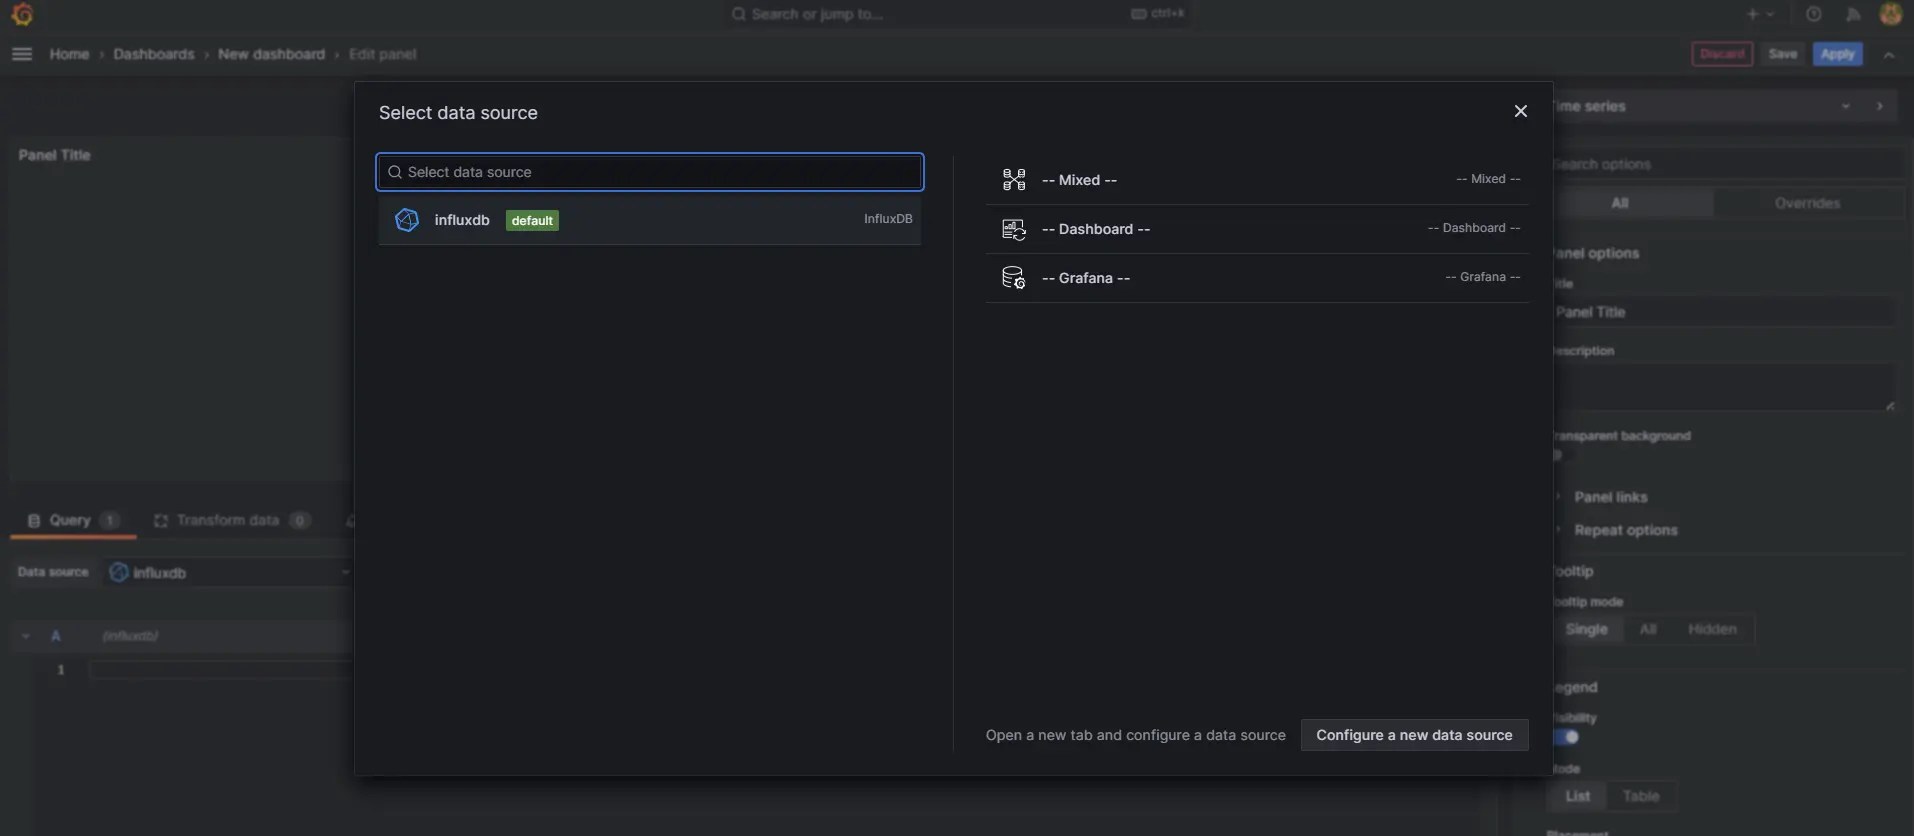Click the Apply button

1837,54
